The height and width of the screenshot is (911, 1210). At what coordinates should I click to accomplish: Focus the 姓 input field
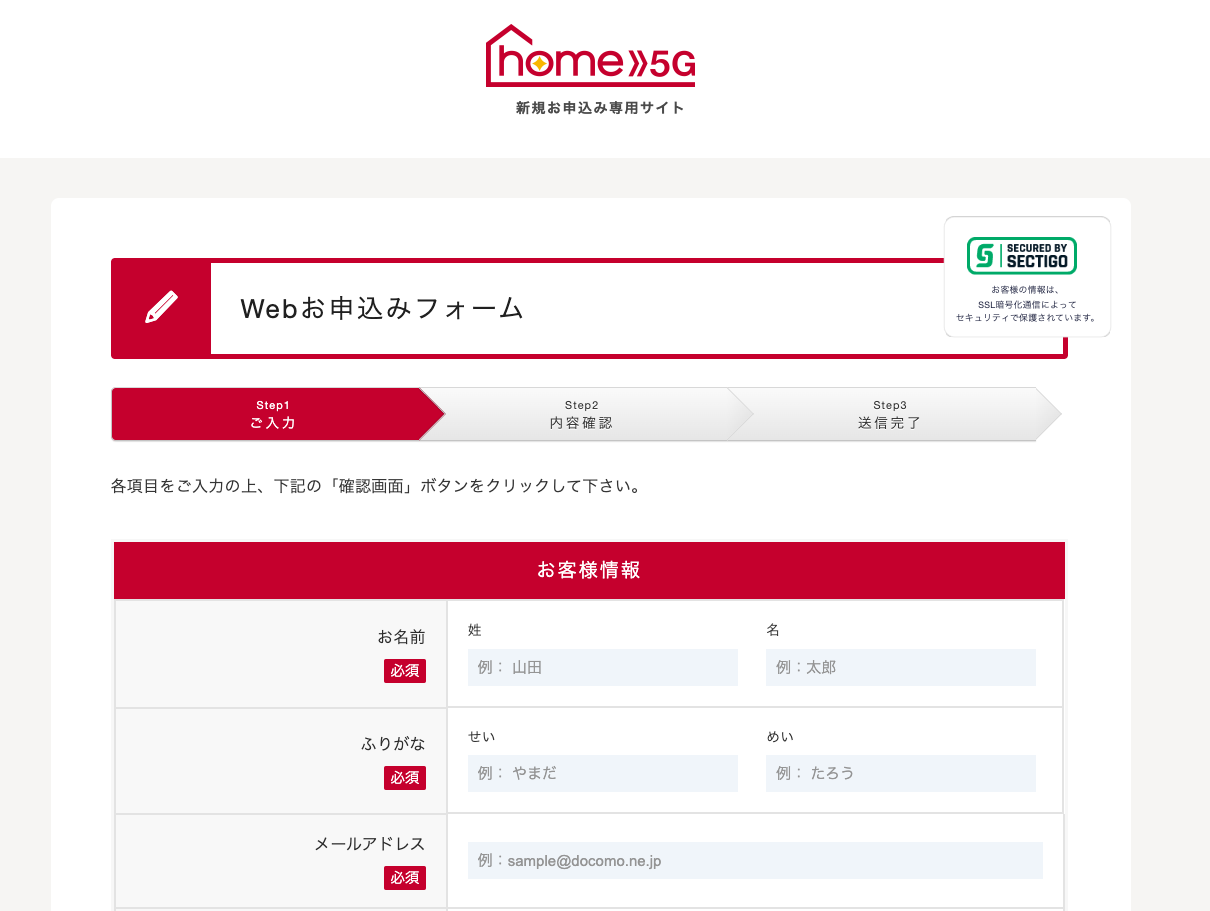pos(603,667)
